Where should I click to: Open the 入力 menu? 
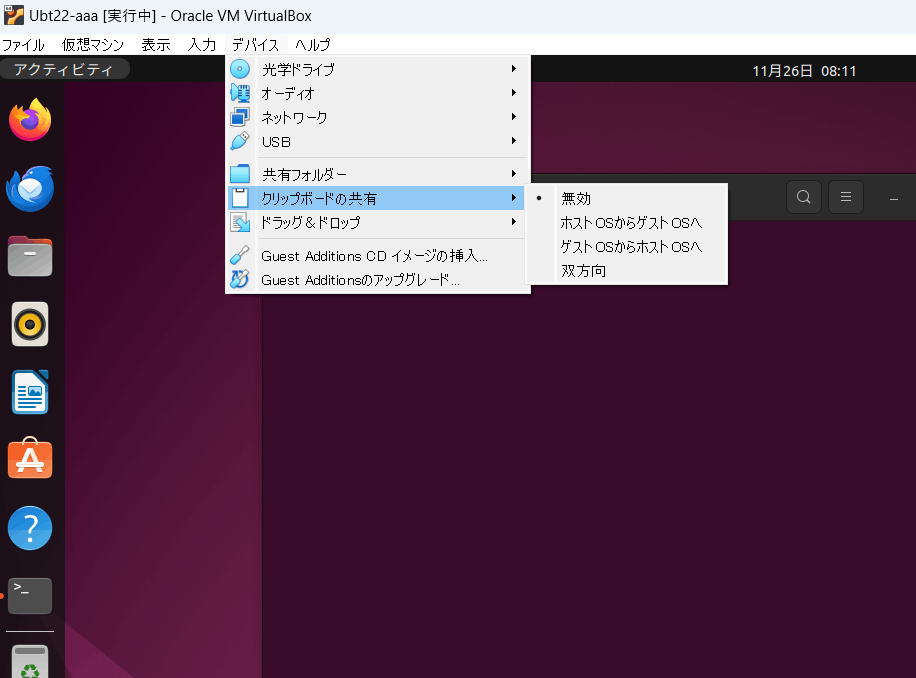pos(202,45)
